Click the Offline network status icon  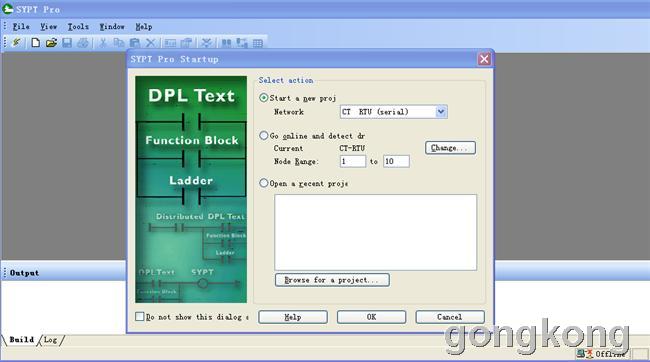tap(585, 353)
